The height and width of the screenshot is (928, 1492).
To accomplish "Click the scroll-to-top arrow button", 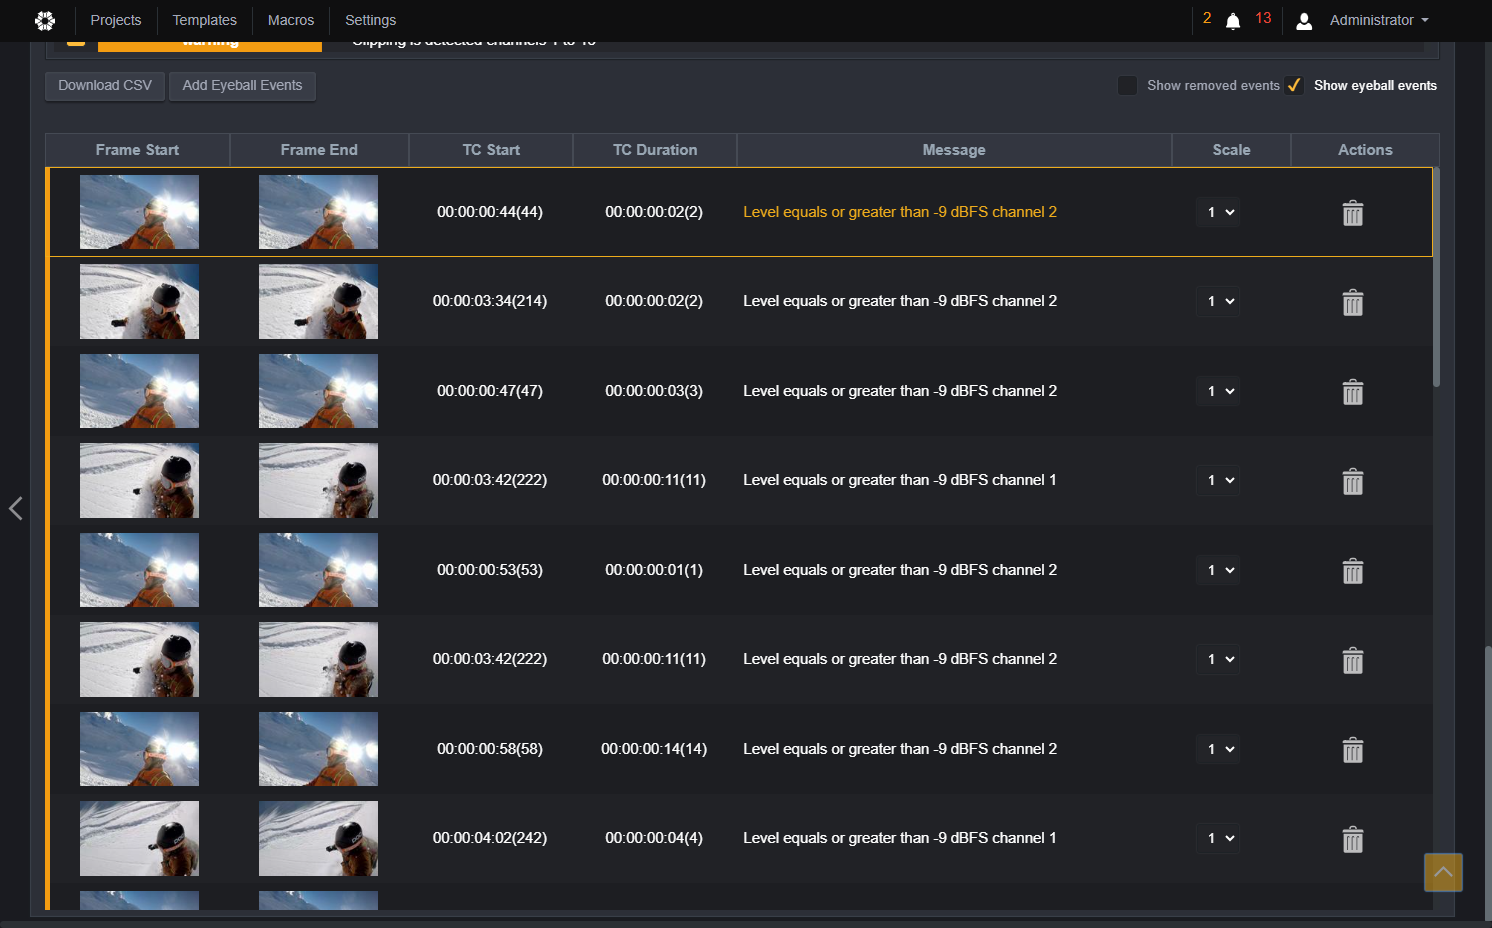I will click(x=1443, y=872).
